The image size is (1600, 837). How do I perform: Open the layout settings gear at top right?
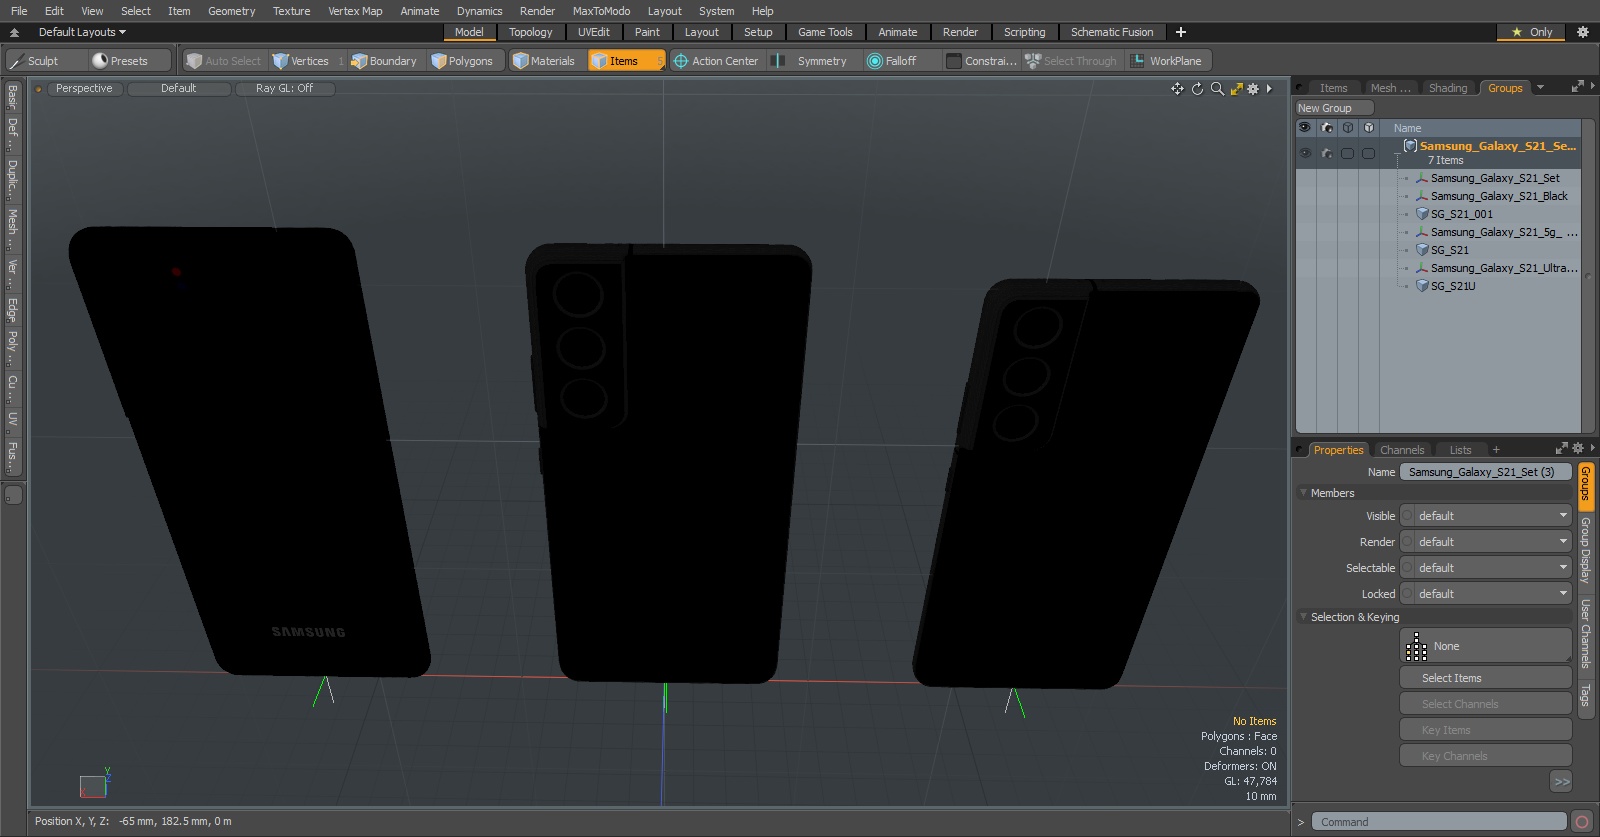click(x=1583, y=32)
